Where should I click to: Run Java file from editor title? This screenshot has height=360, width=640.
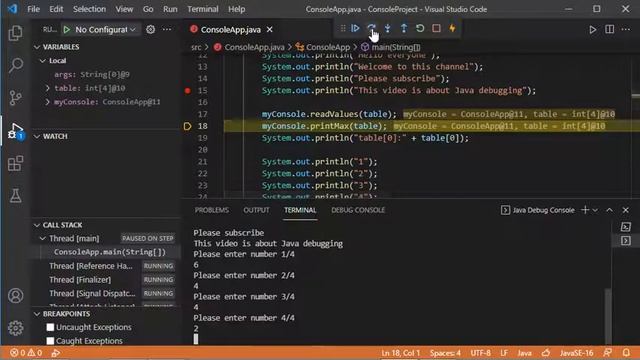[x=593, y=29]
